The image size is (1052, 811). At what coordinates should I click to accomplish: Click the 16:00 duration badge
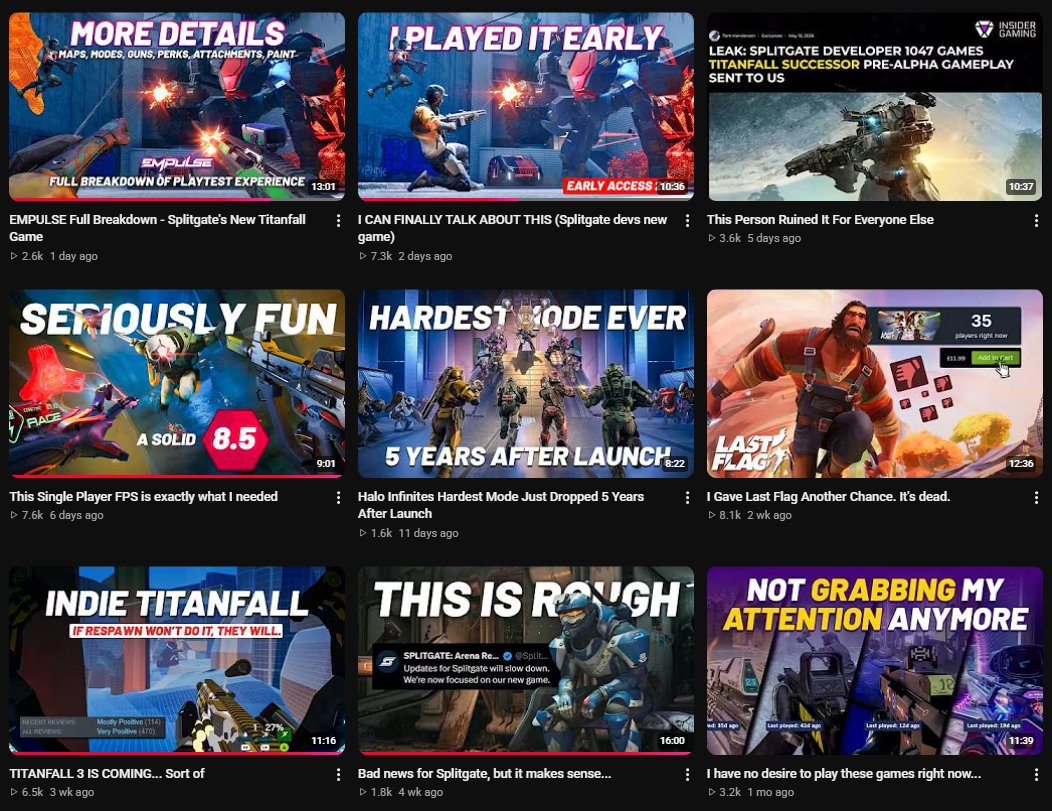pos(672,741)
